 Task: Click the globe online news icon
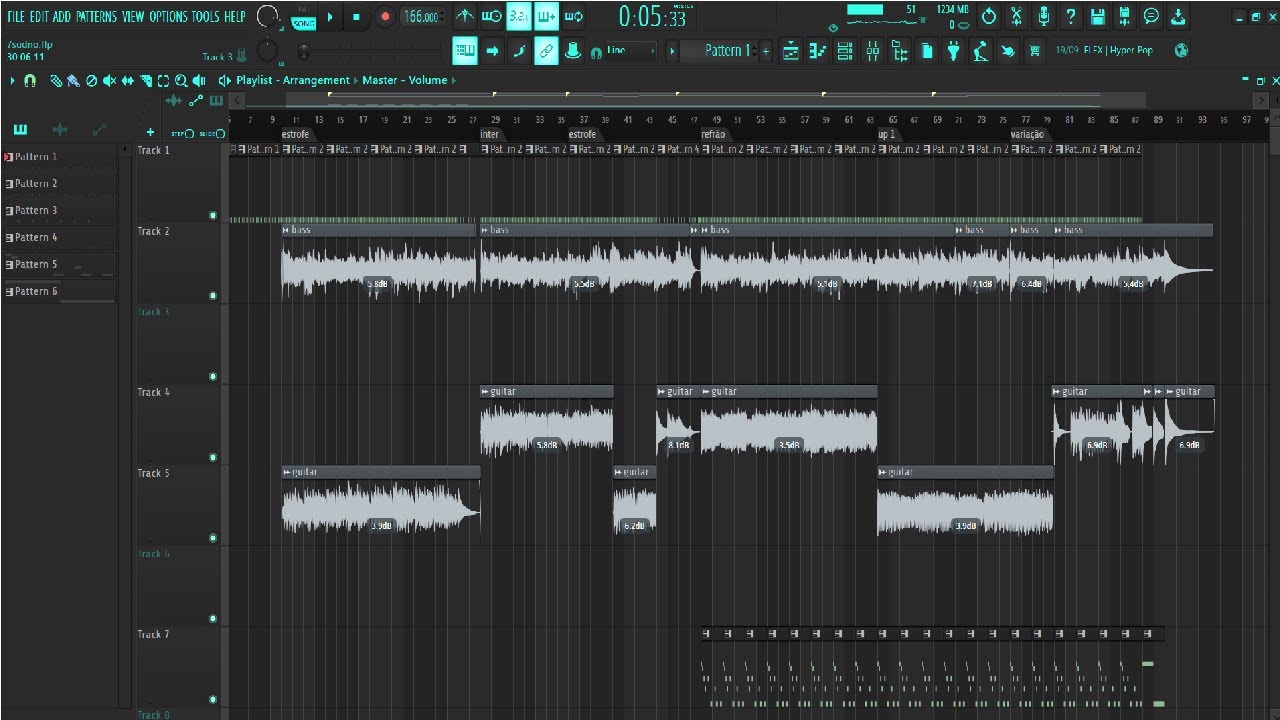click(1182, 51)
